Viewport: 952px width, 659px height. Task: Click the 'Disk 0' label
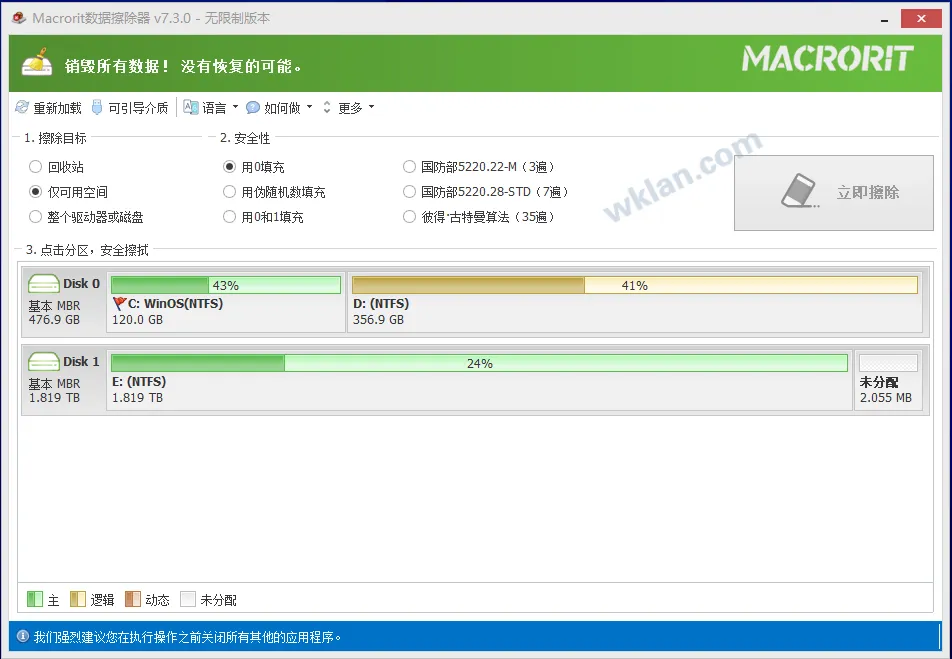(81, 284)
